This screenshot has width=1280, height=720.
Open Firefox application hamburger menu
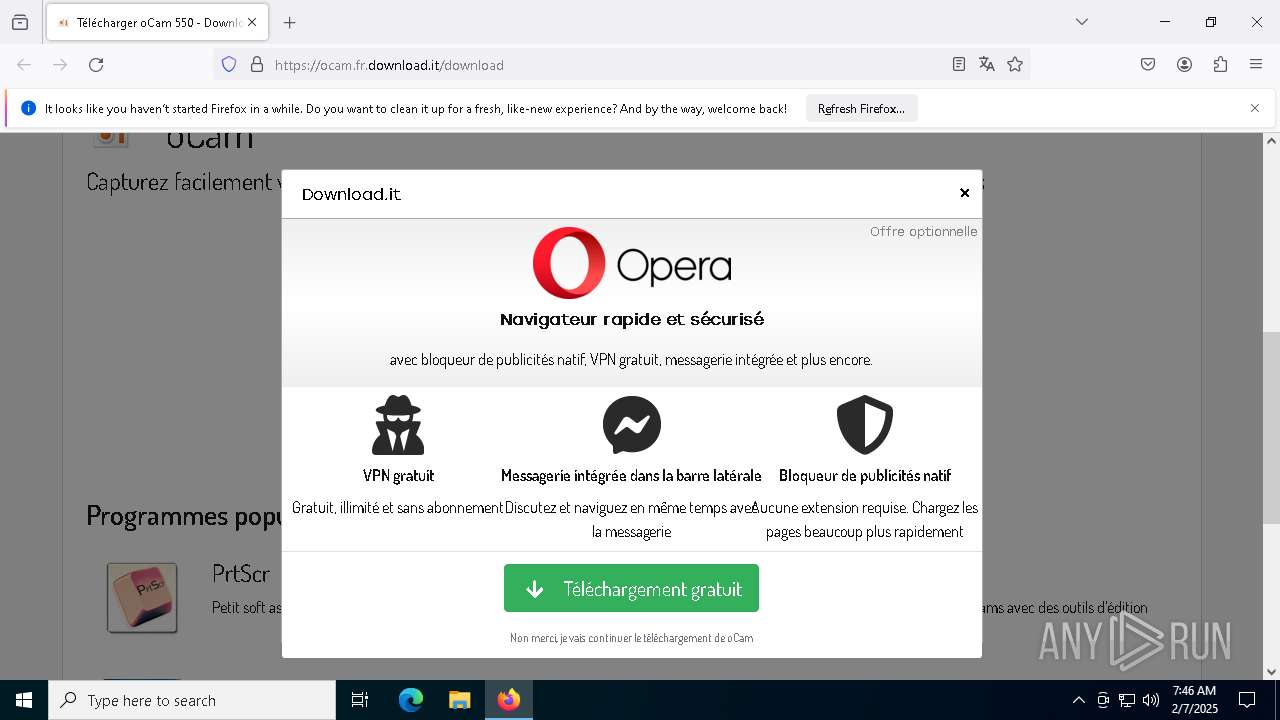tap(1256, 65)
